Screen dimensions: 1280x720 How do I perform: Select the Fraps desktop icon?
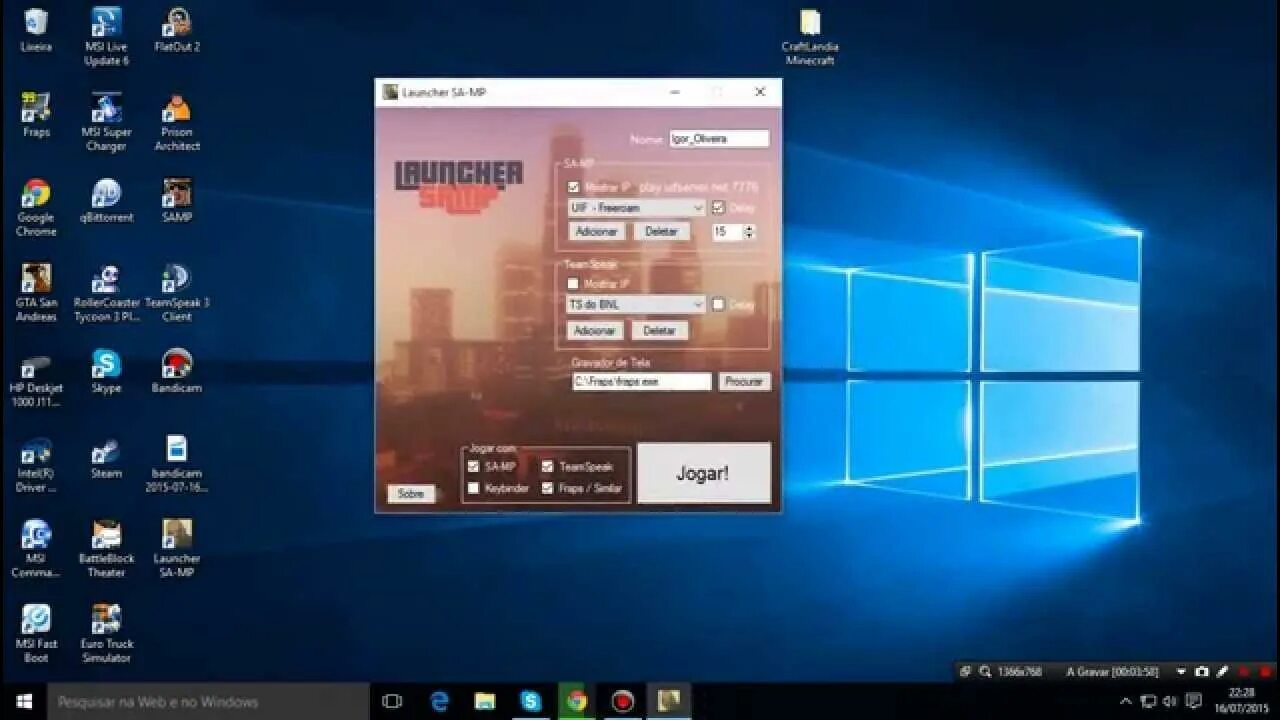(x=36, y=116)
